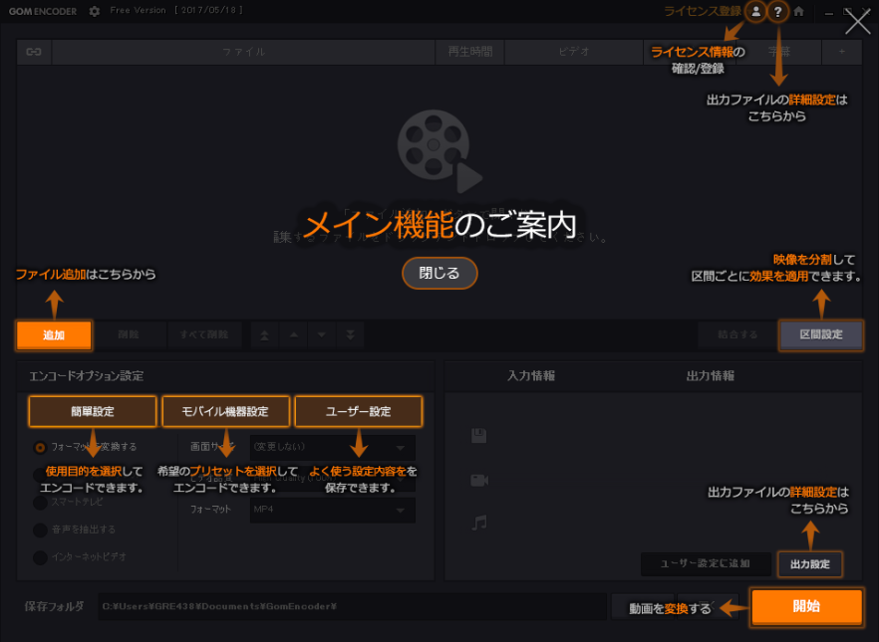Click the music note audio info icon
The width and height of the screenshot is (879, 642).
tap(479, 523)
